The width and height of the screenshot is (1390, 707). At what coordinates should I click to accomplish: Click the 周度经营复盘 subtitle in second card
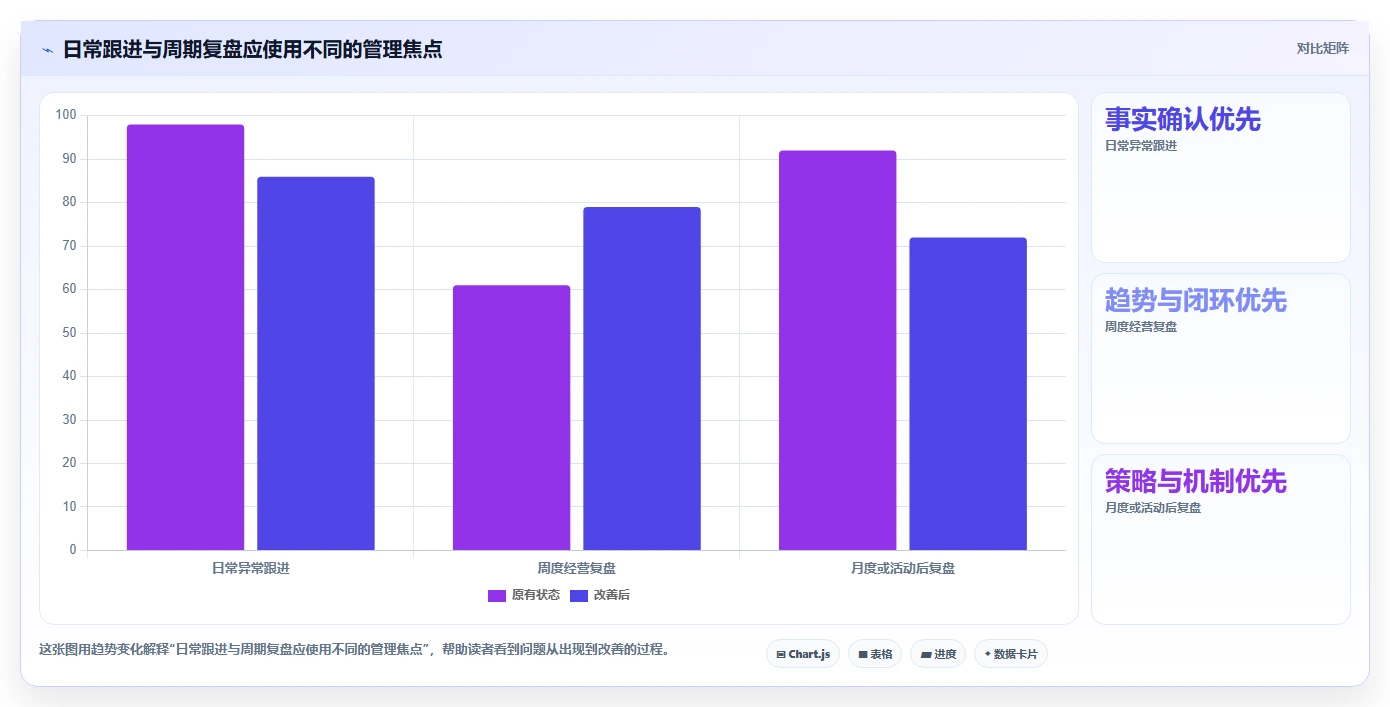1141,327
